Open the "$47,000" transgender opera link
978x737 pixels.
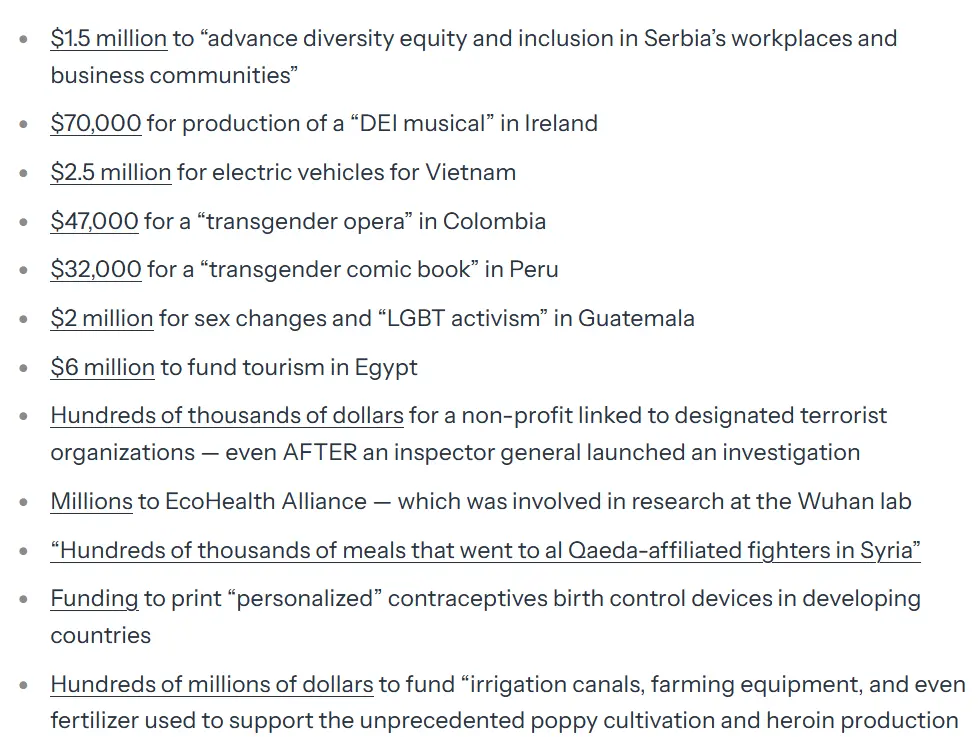(x=94, y=222)
